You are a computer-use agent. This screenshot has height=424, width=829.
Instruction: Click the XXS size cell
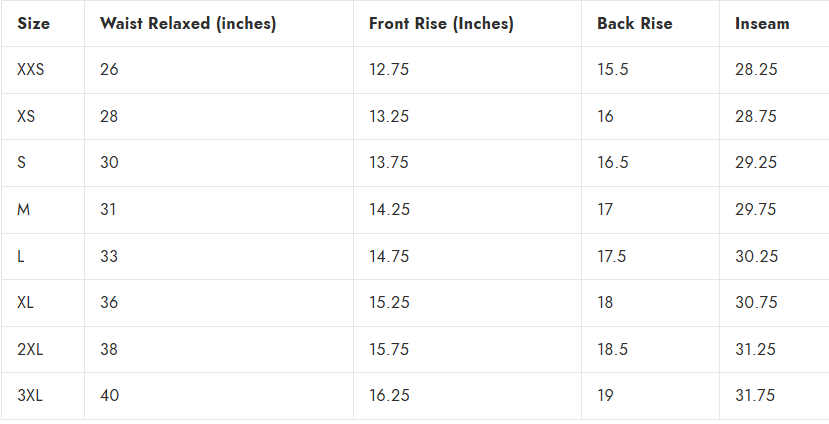pos(31,70)
